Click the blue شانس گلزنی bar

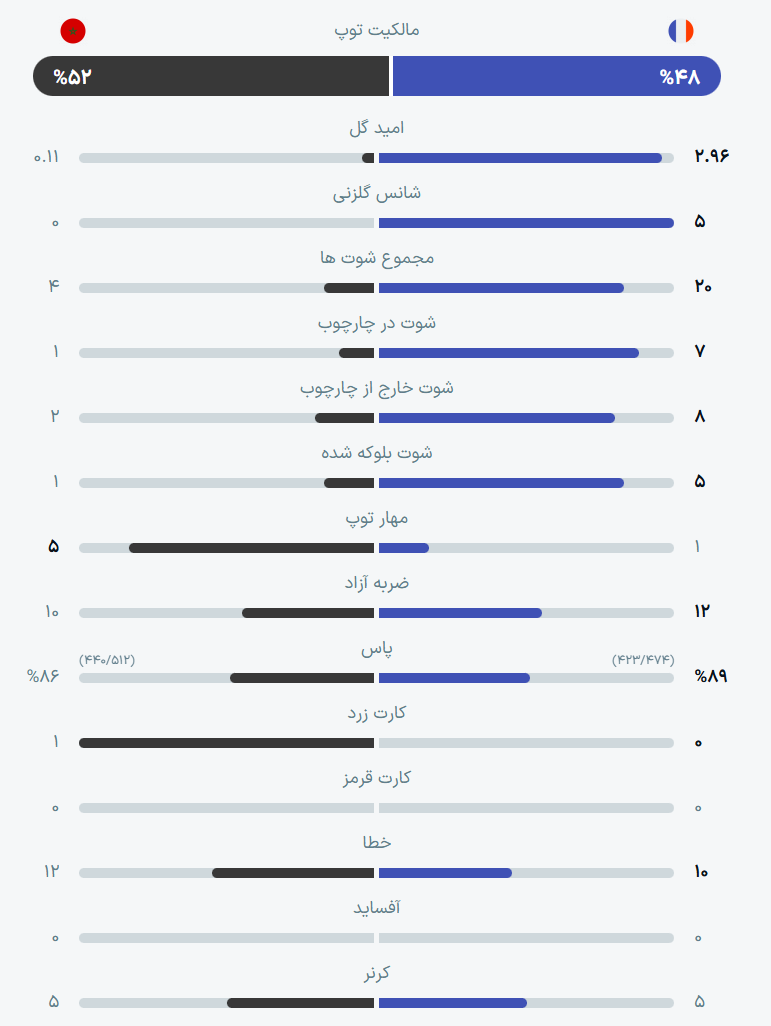[526, 223]
